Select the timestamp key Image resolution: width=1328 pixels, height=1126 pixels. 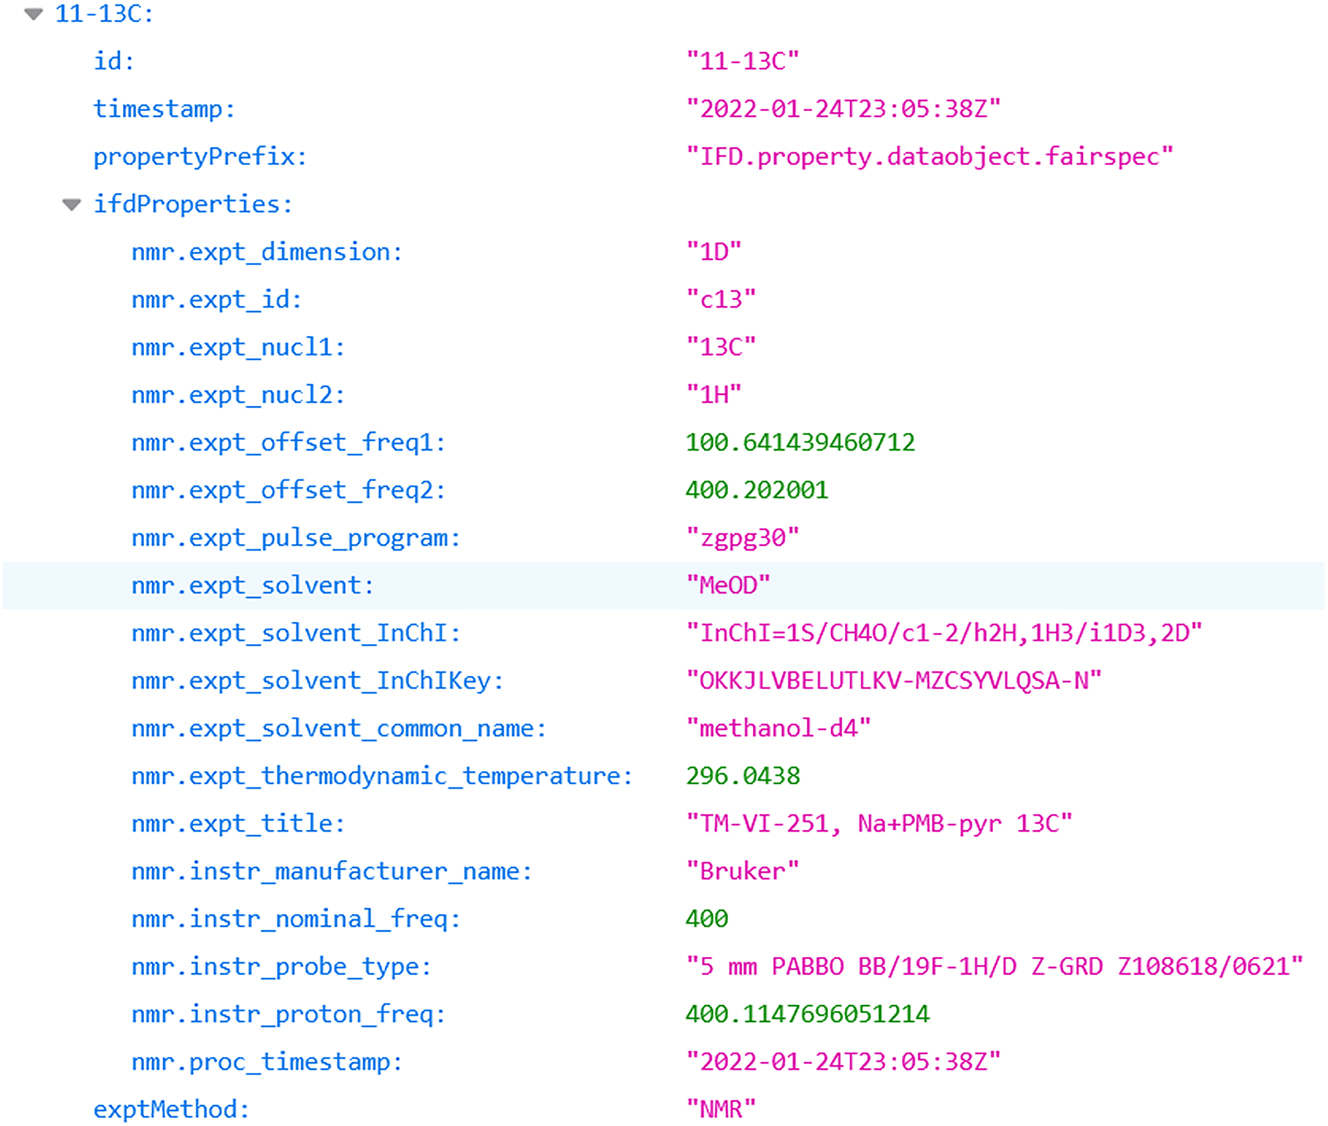(x=163, y=108)
